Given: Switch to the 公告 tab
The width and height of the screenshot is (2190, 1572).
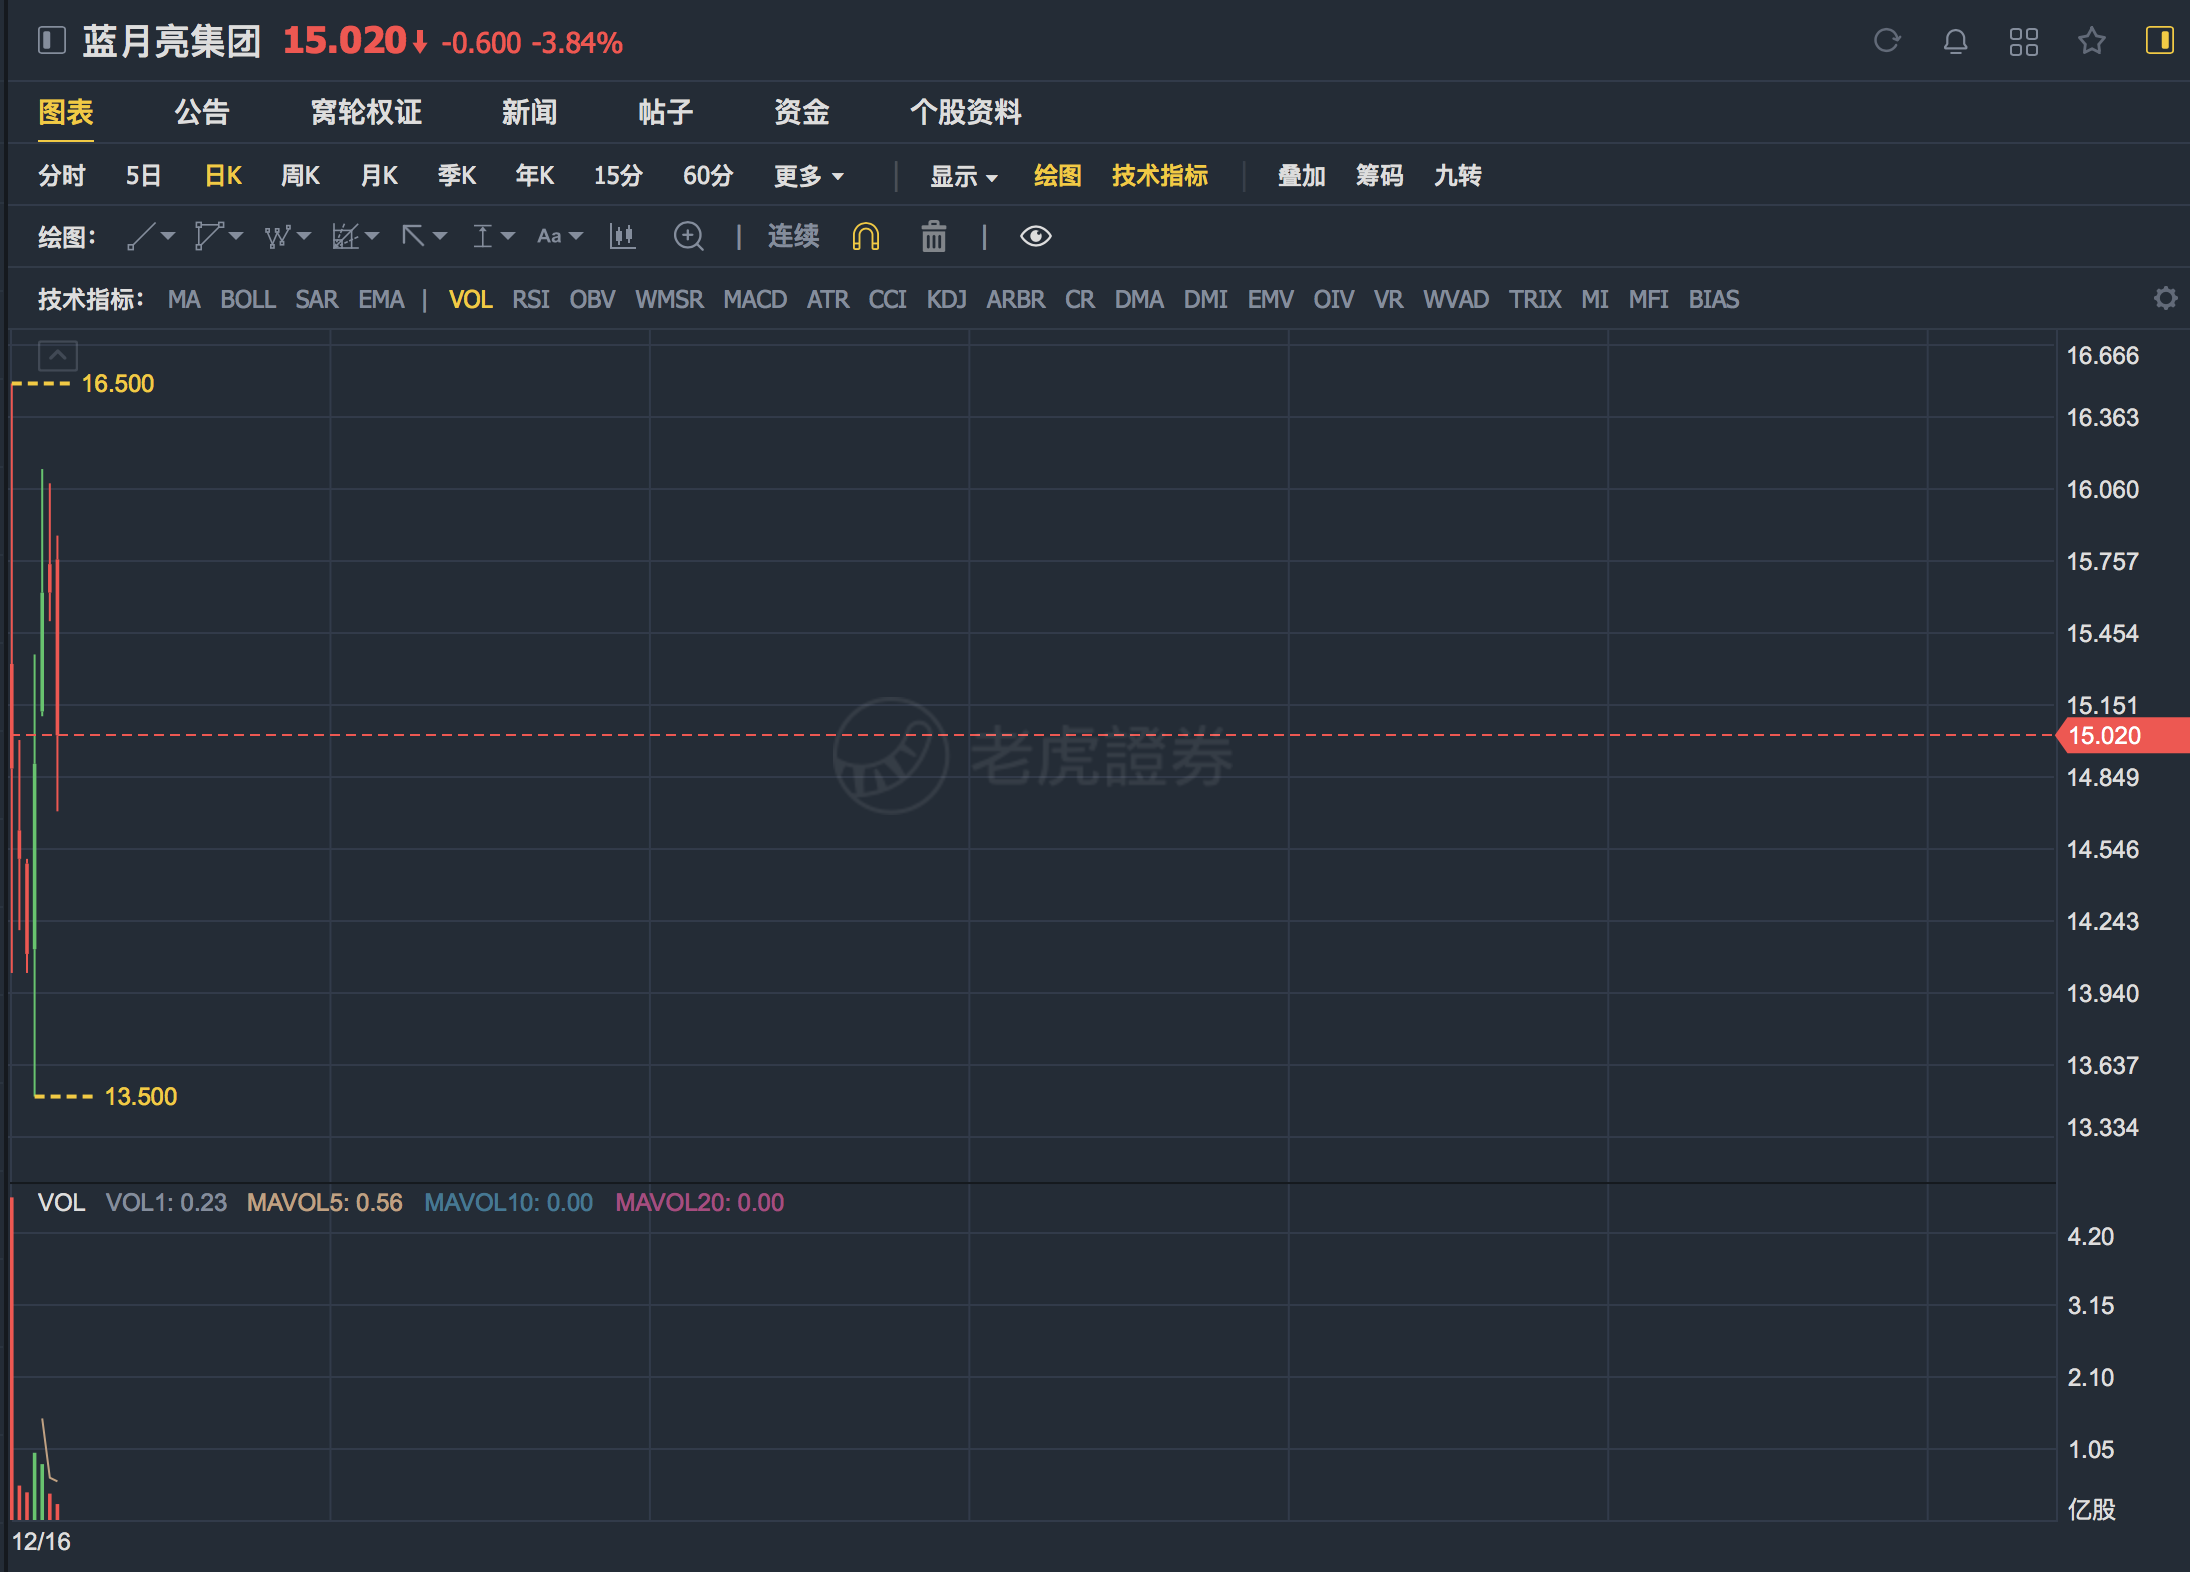Looking at the screenshot, I should (202, 112).
